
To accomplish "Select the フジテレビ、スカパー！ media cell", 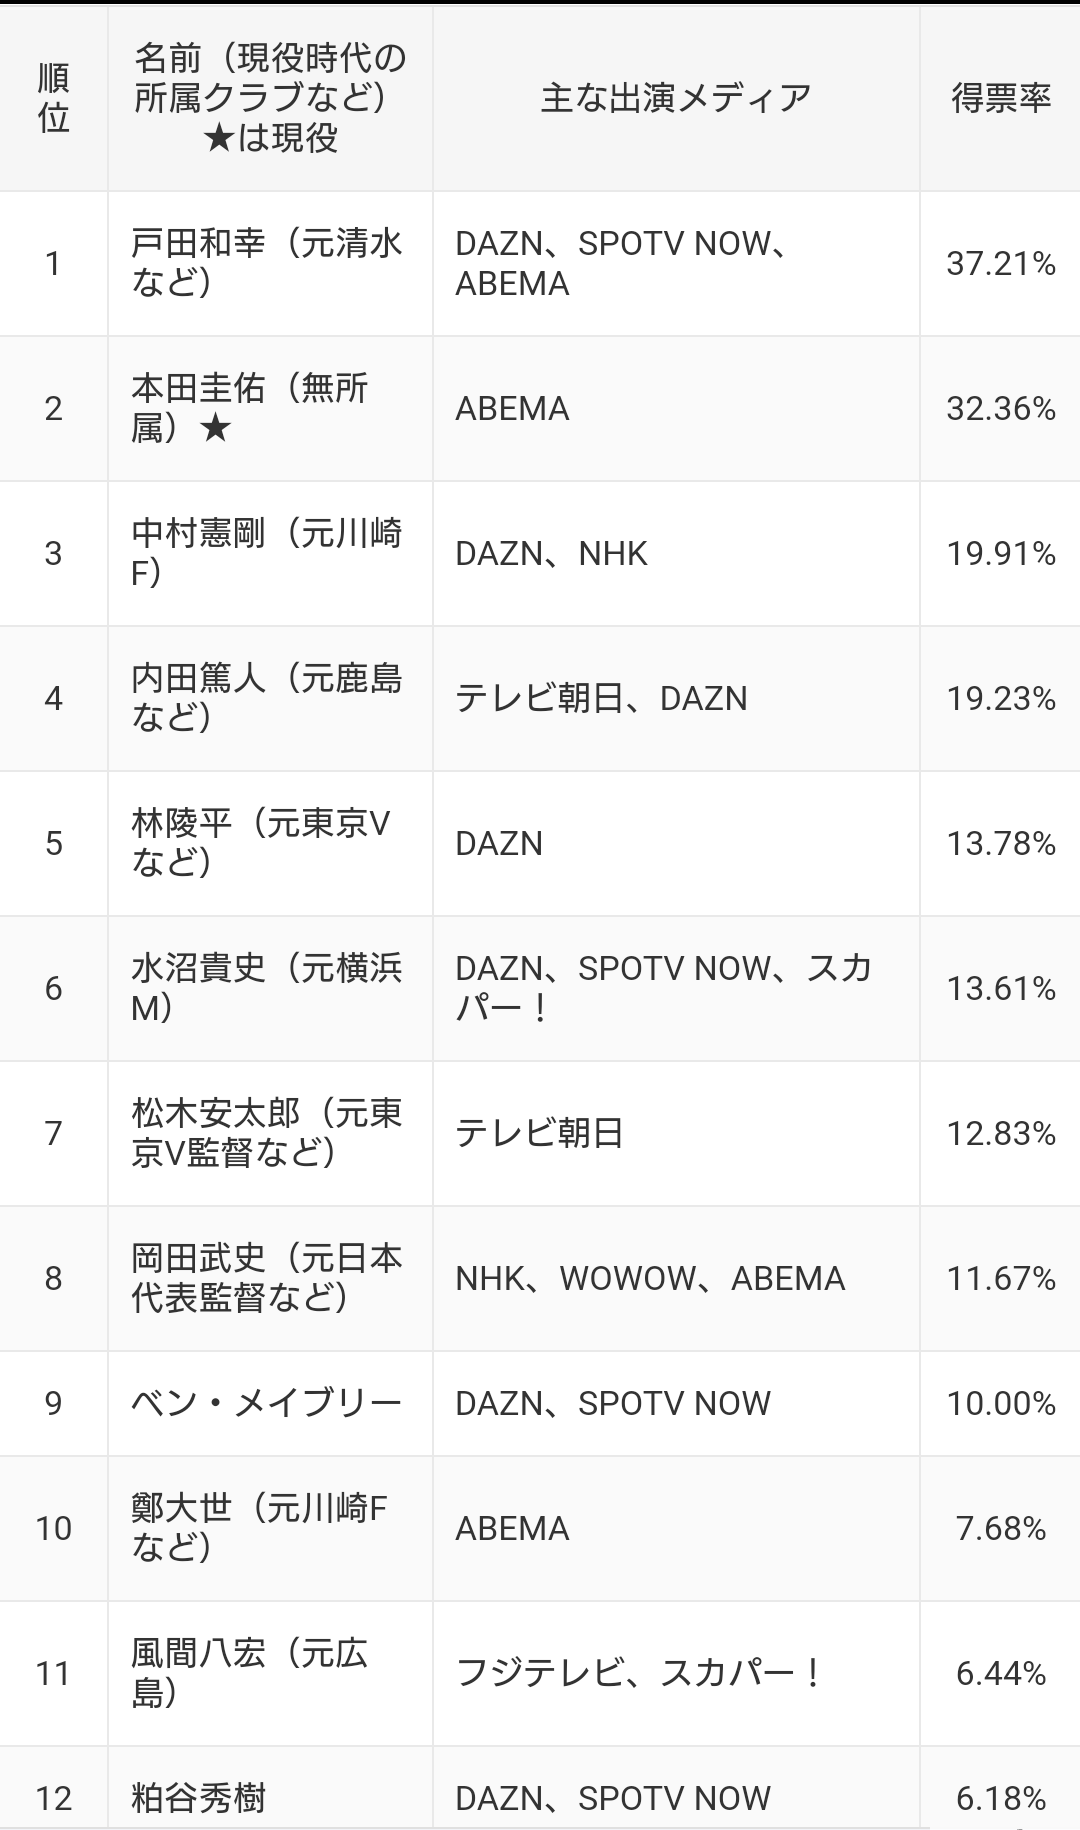I will 676,1673.
